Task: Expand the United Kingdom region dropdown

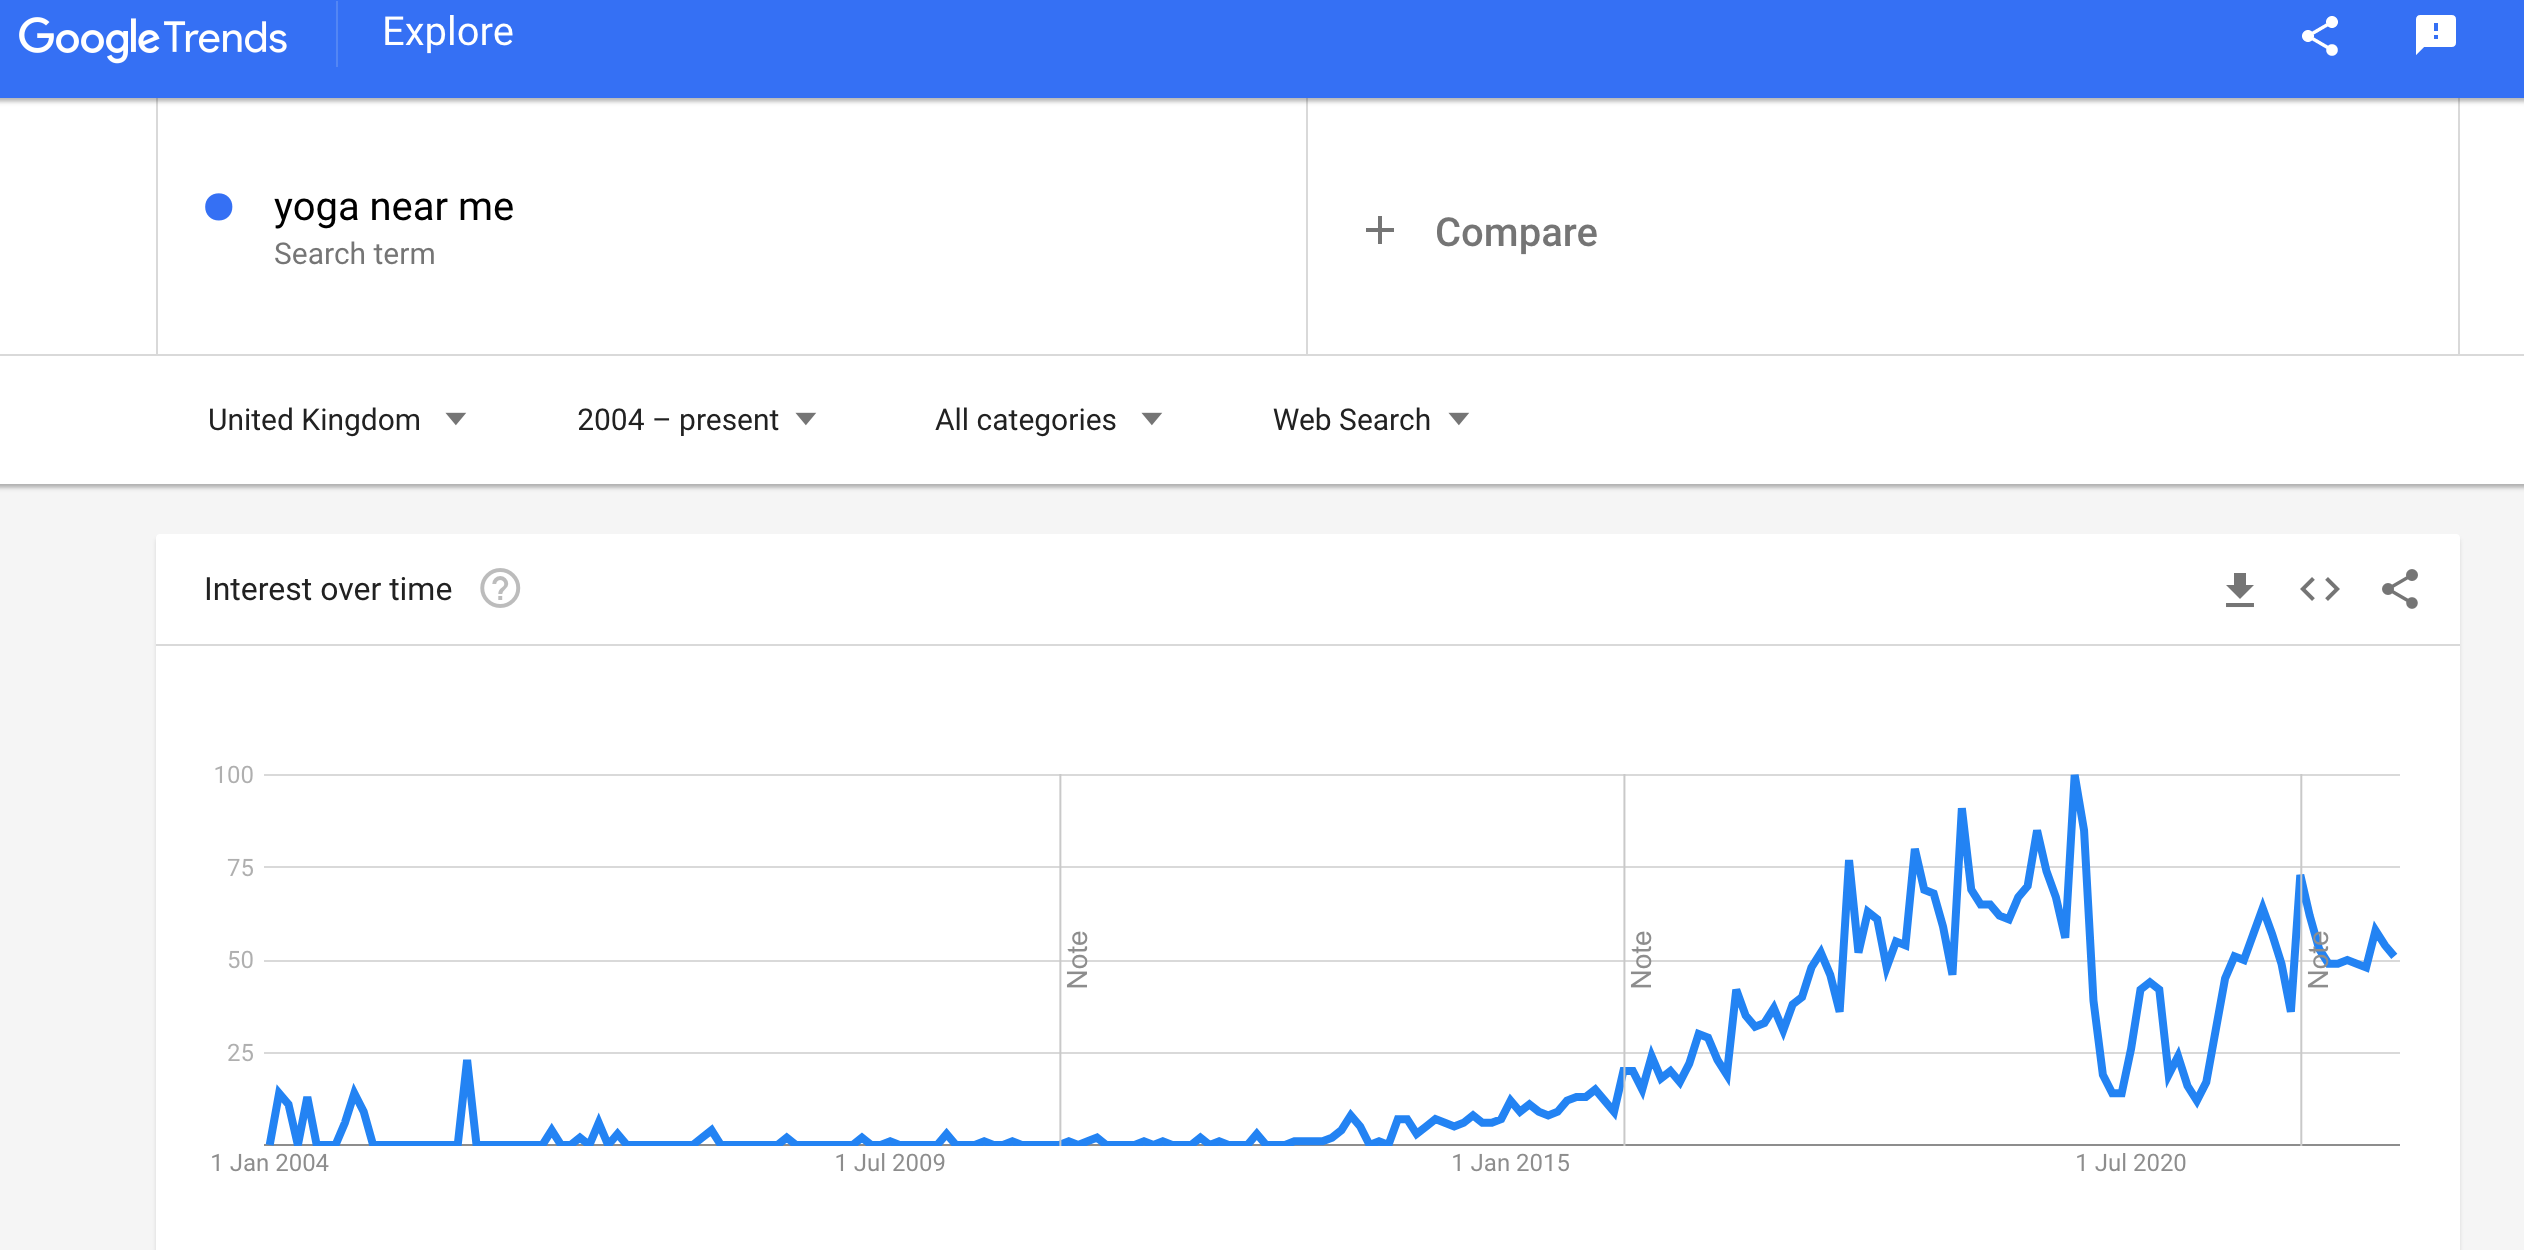Action: 336,420
